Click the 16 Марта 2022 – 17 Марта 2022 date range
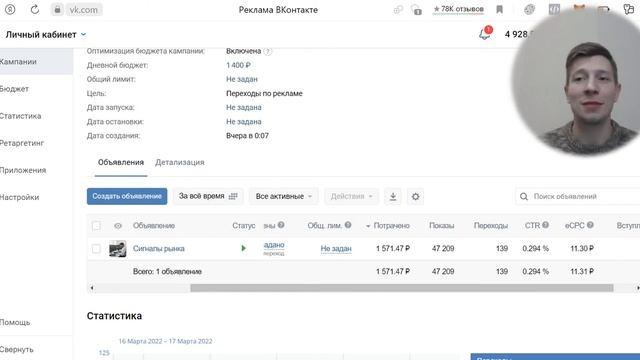Viewport: 640px width, 360px height. coord(165,341)
